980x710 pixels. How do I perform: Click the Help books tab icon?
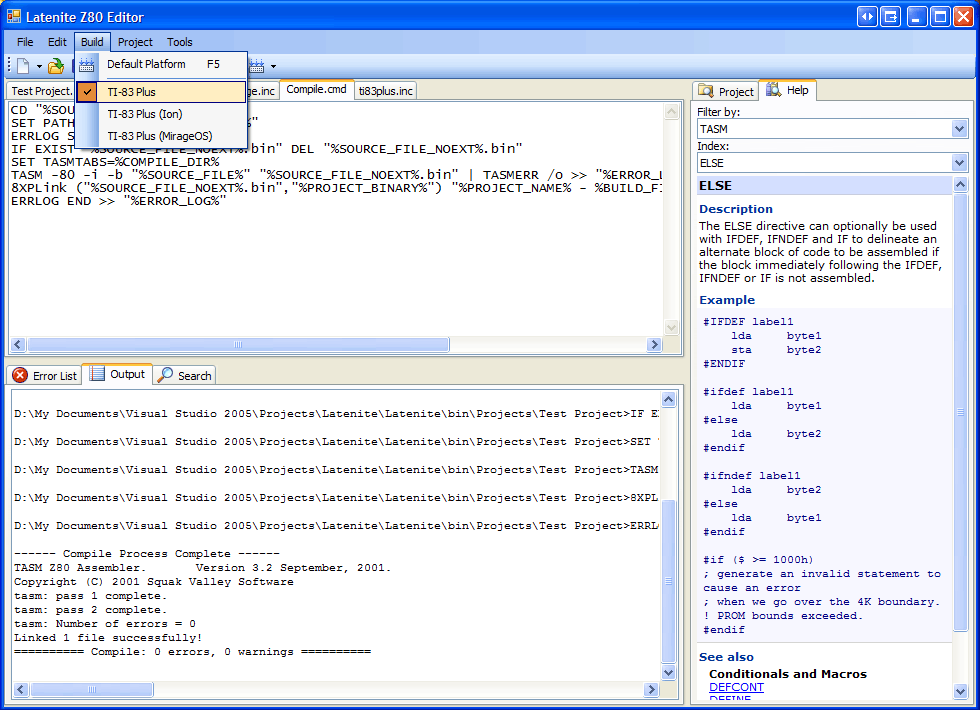coord(774,90)
